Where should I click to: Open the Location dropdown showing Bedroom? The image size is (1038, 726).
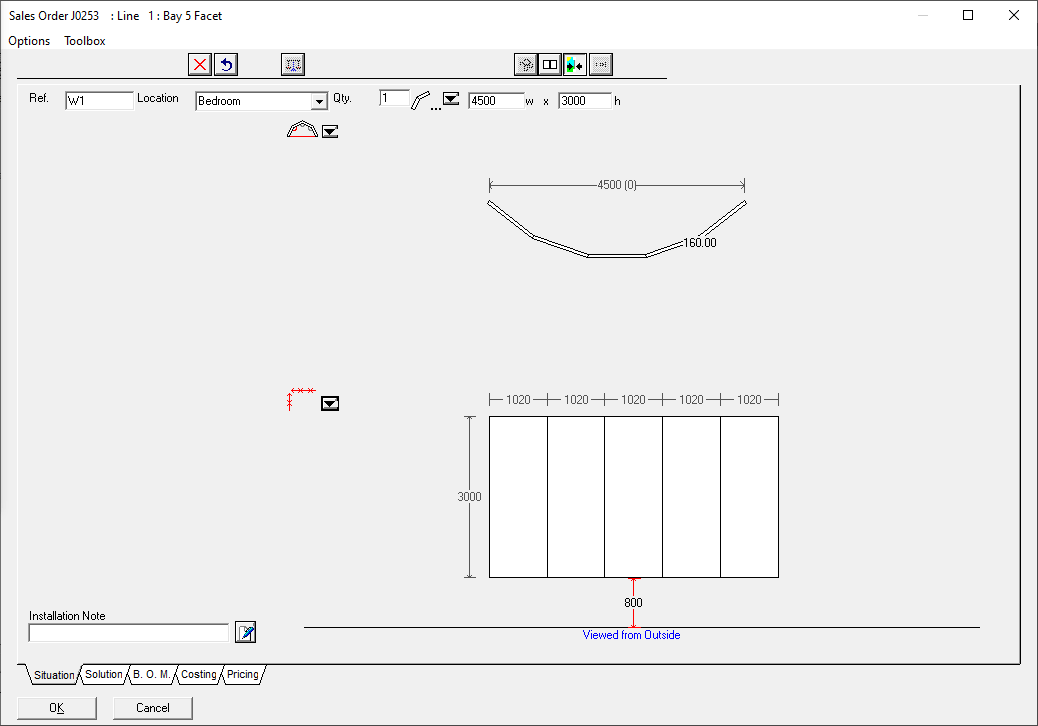click(x=319, y=101)
